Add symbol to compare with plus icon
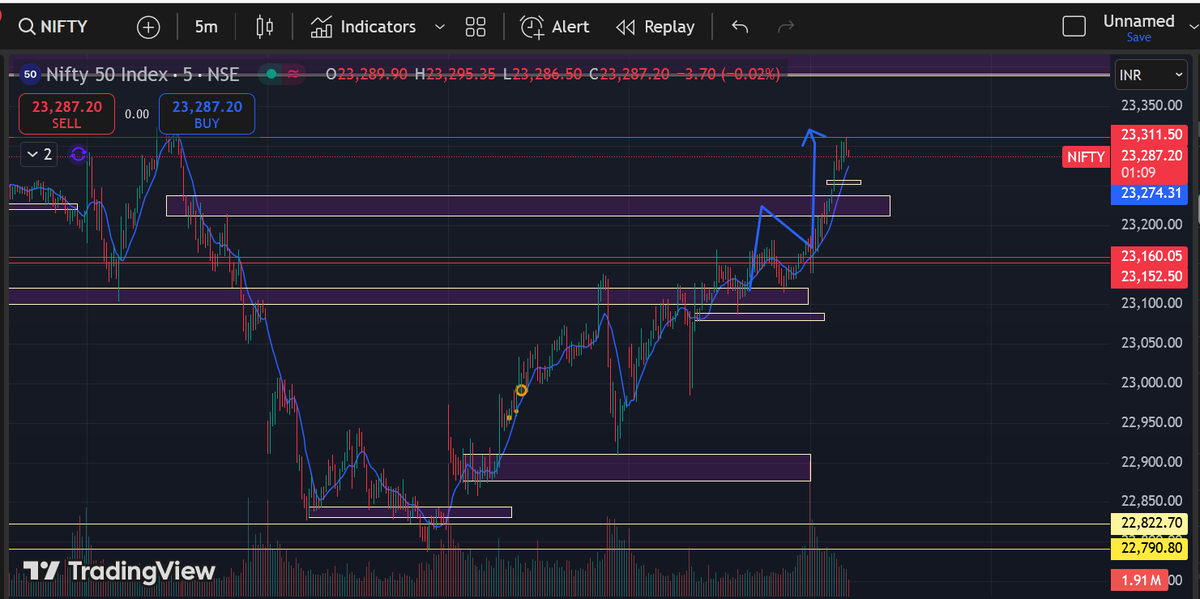Screen dimensions: 1200x599 tap(148, 27)
